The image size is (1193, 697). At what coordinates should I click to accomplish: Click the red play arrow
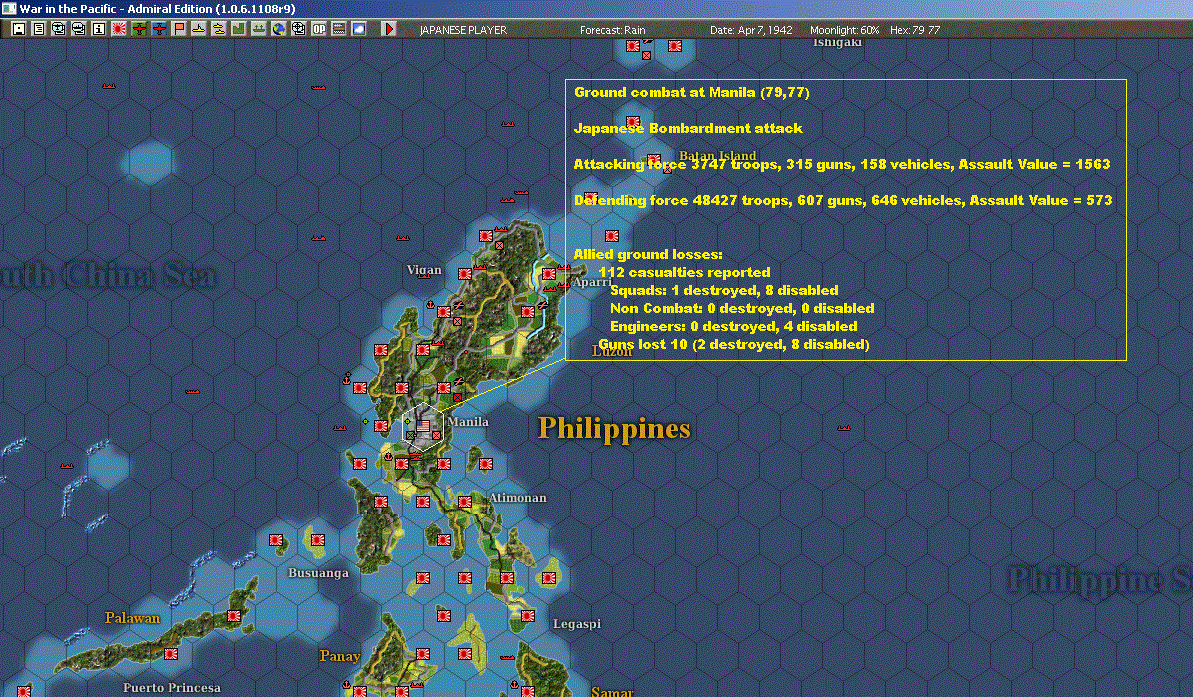pos(389,29)
